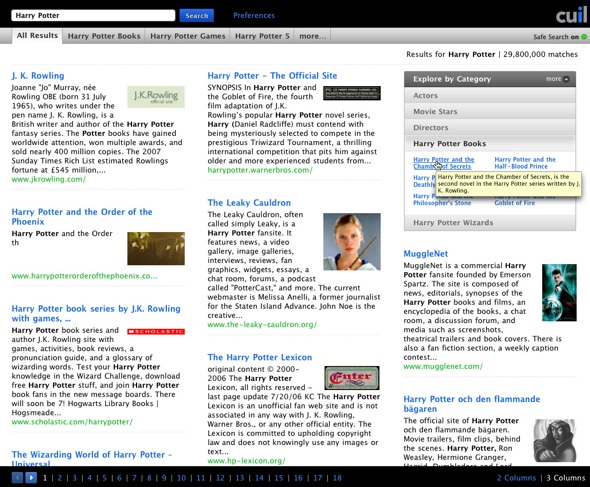
Task: Expand the Actors category
Action: click(x=490, y=95)
